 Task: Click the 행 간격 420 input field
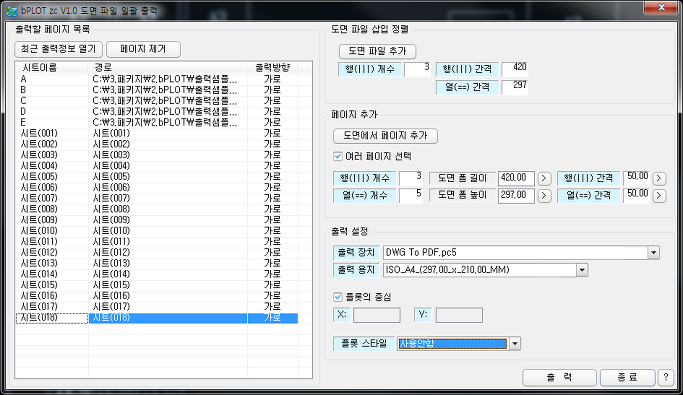[x=515, y=69]
